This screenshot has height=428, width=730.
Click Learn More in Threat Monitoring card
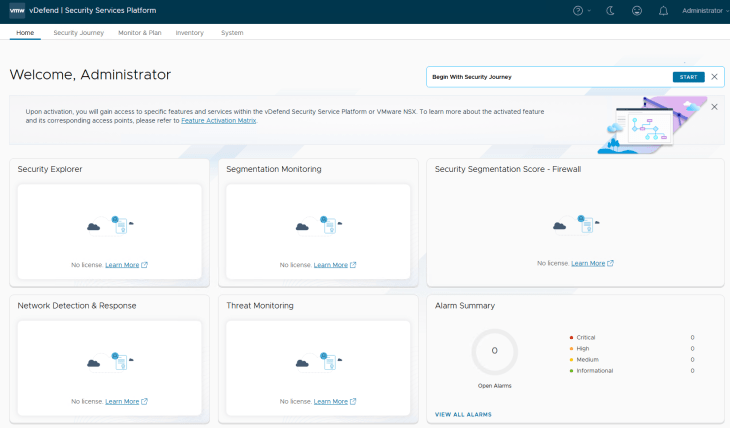coord(331,401)
